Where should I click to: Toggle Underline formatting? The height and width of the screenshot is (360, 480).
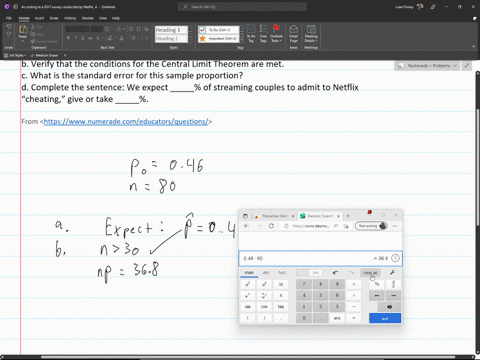click(x=83, y=38)
